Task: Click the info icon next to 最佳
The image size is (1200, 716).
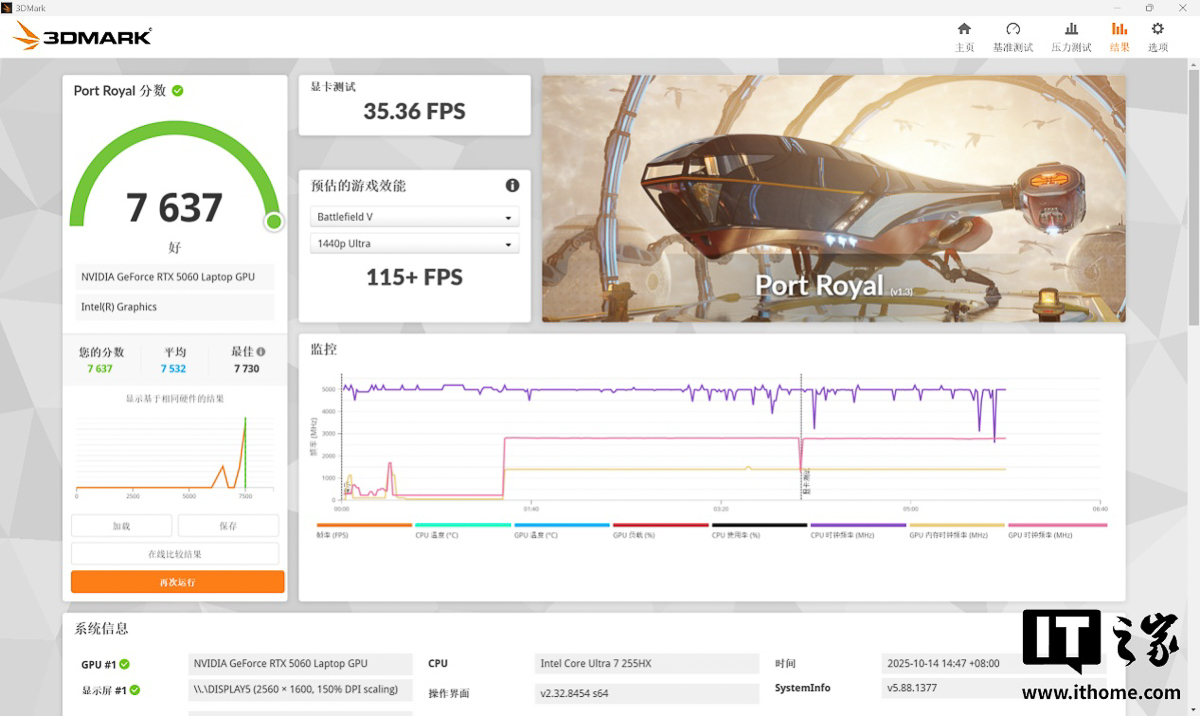Action: [261, 352]
